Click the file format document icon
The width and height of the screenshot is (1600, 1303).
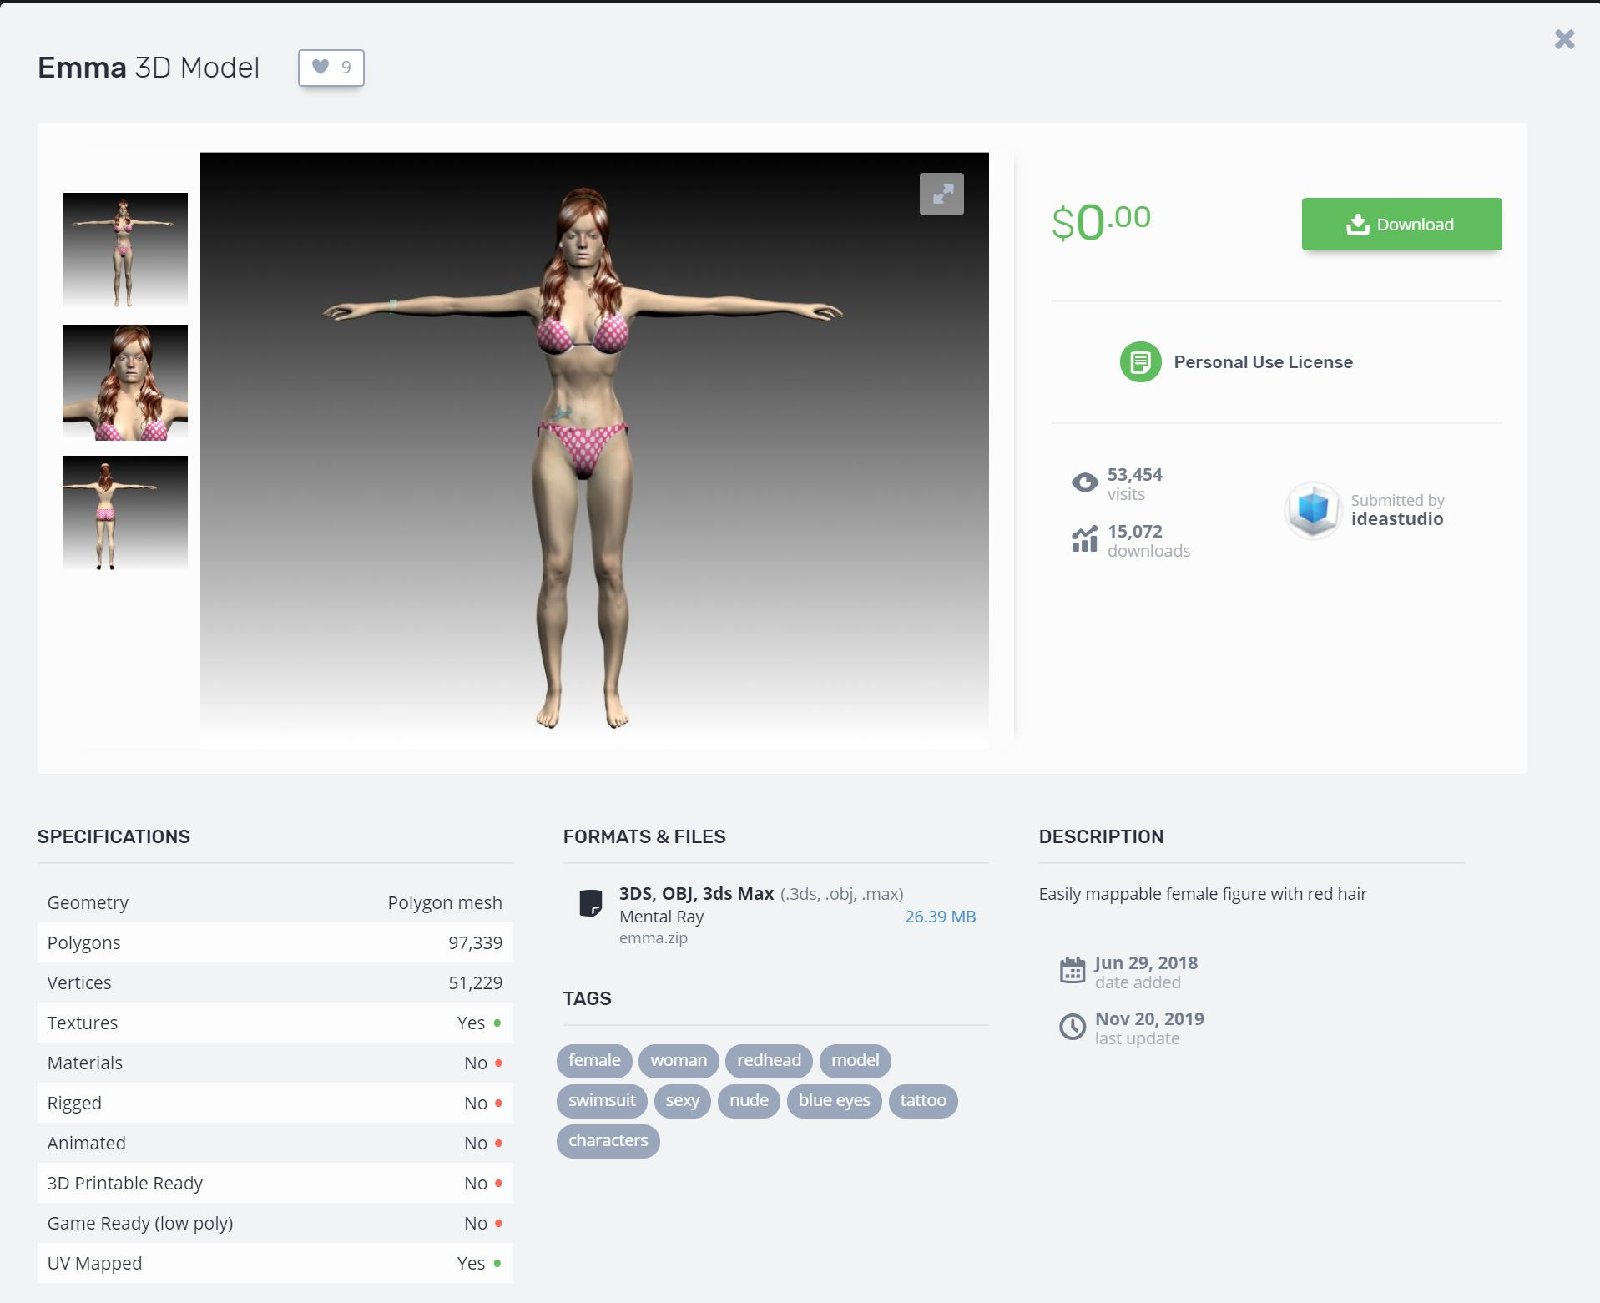(x=591, y=903)
